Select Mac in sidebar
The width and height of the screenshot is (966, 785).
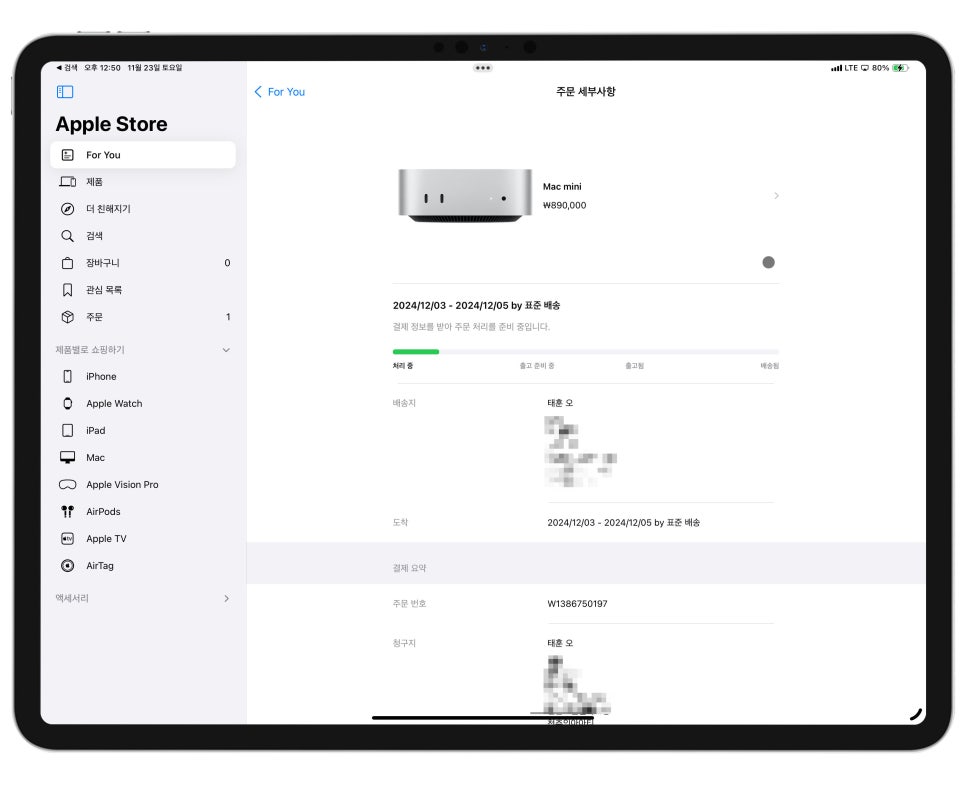(x=143, y=458)
